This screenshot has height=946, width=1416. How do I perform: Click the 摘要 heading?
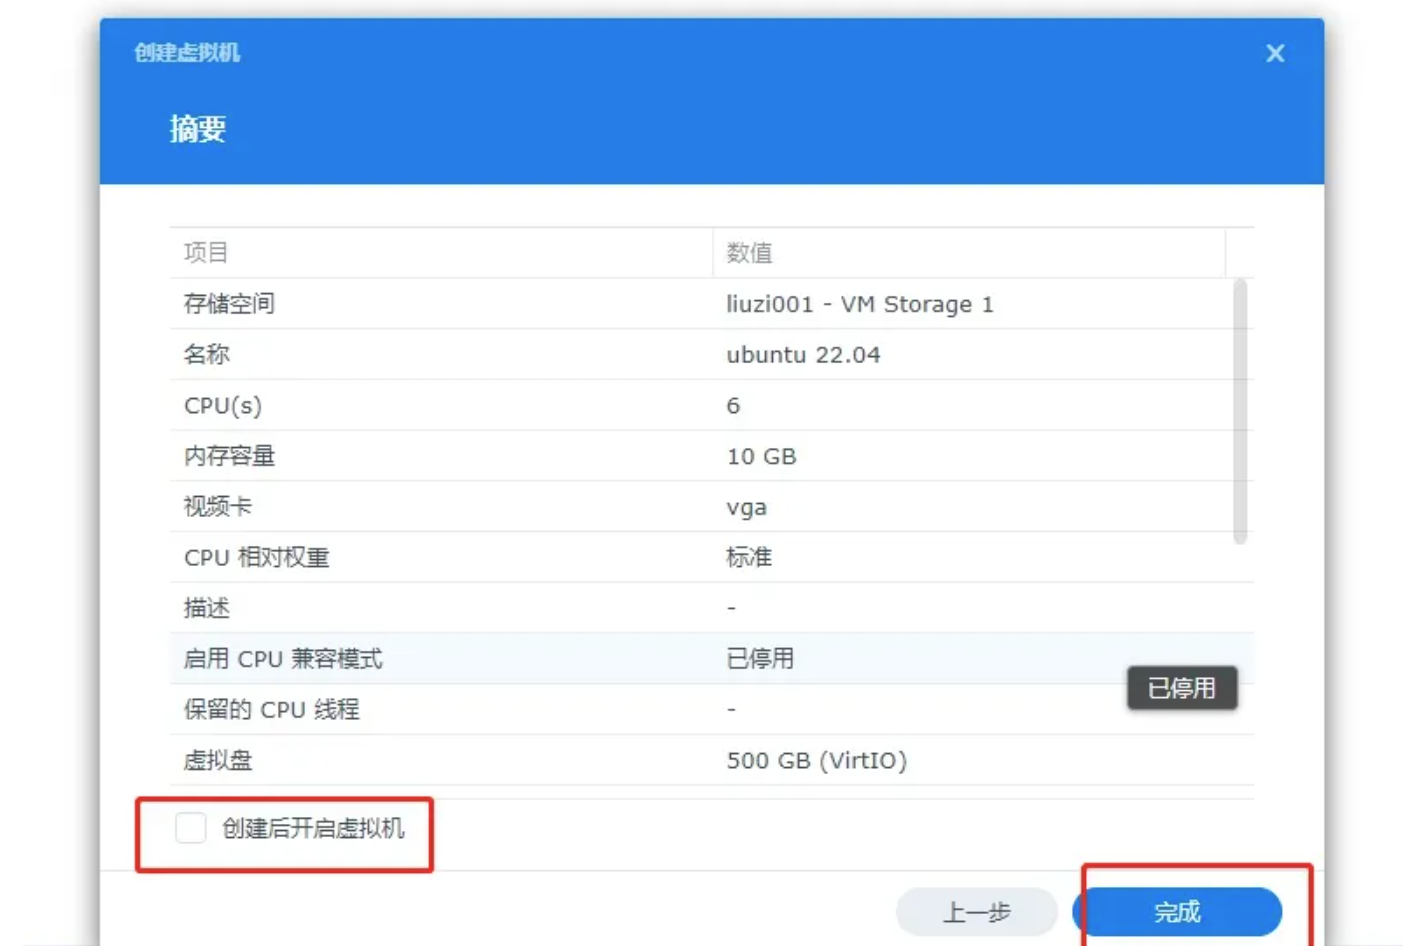click(198, 128)
